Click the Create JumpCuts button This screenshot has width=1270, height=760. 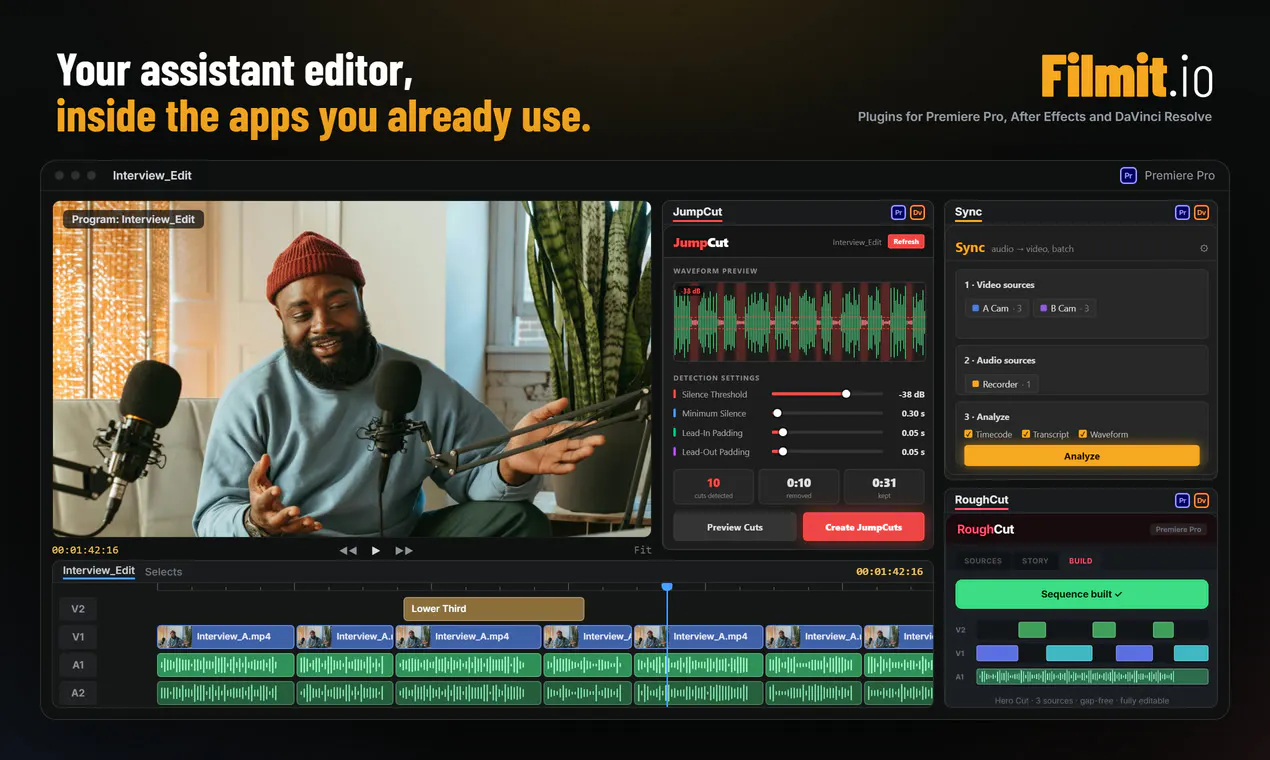pos(864,527)
